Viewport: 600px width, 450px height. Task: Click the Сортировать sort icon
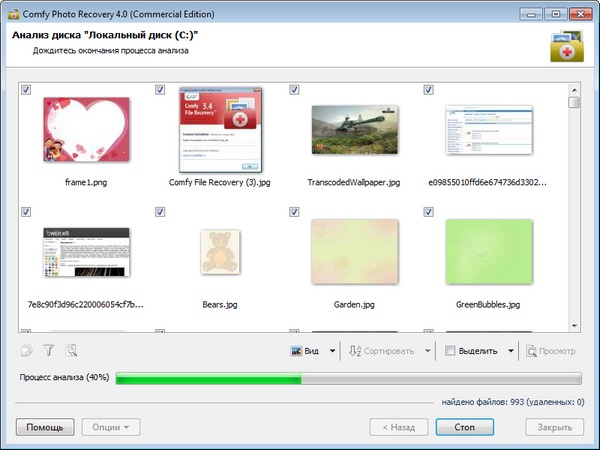click(357, 351)
